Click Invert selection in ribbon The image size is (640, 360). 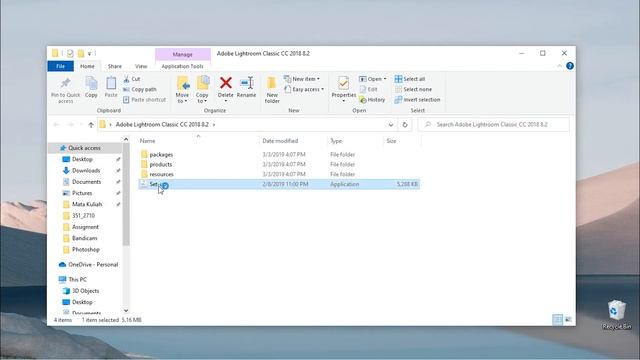coord(417,100)
